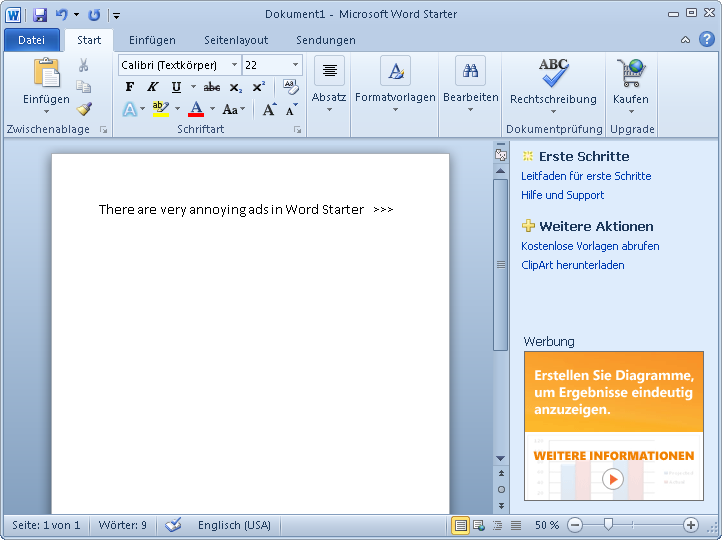Image resolution: width=722 pixels, height=540 pixels.
Task: Open Rechtschreibung spell check
Action: [x=553, y=84]
